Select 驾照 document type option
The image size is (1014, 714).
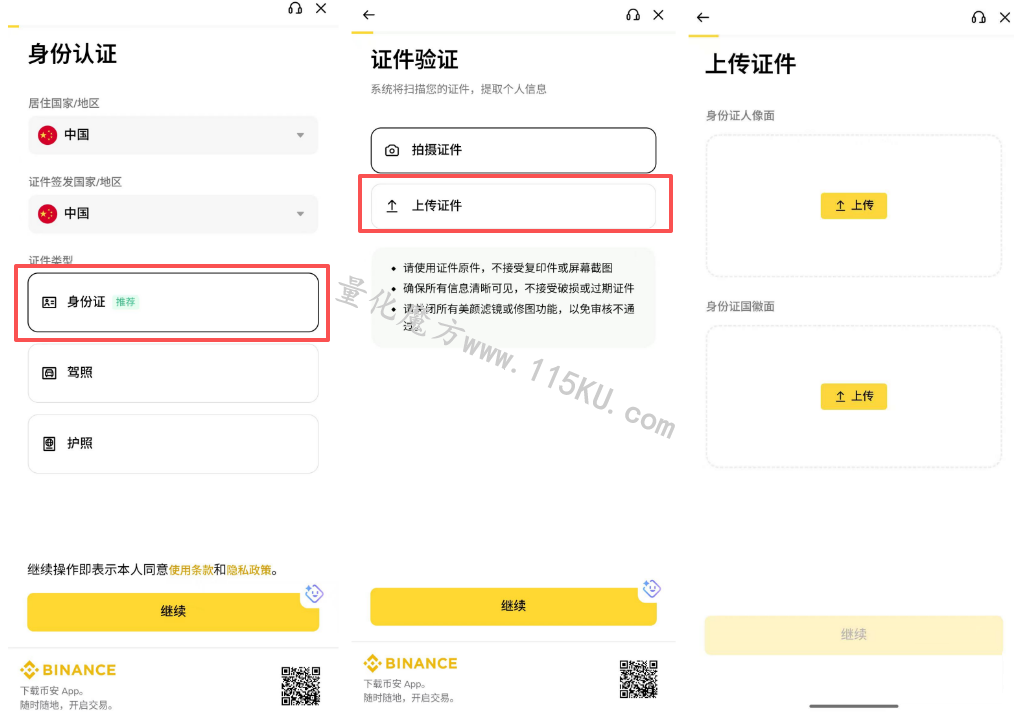[x=173, y=373]
